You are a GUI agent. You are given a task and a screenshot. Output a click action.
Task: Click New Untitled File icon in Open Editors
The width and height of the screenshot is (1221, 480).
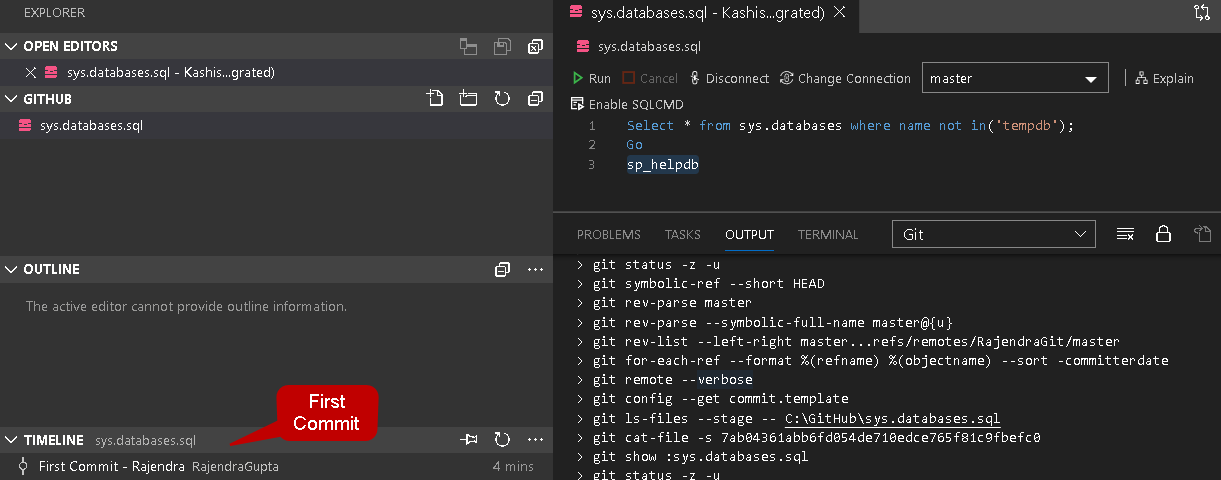coord(467,46)
